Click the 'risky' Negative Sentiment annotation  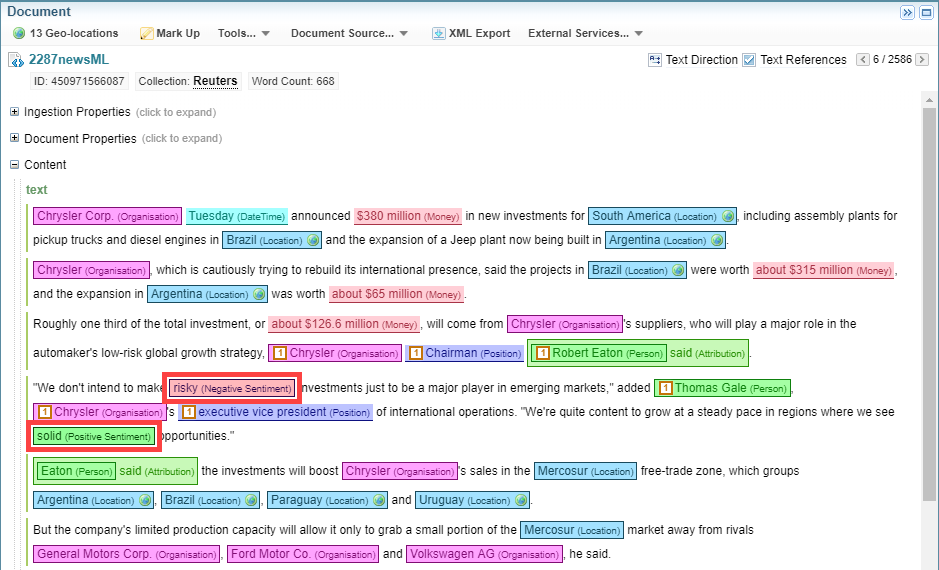pyautogui.click(x=232, y=388)
